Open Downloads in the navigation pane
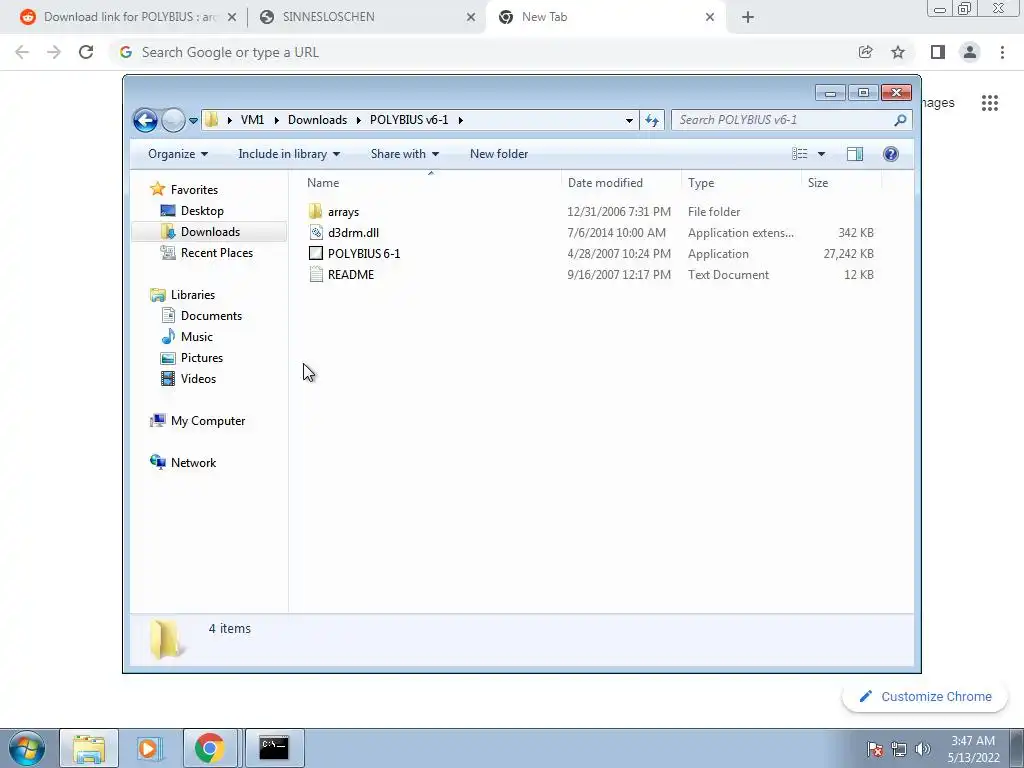This screenshot has height=768, width=1024. coord(210,232)
